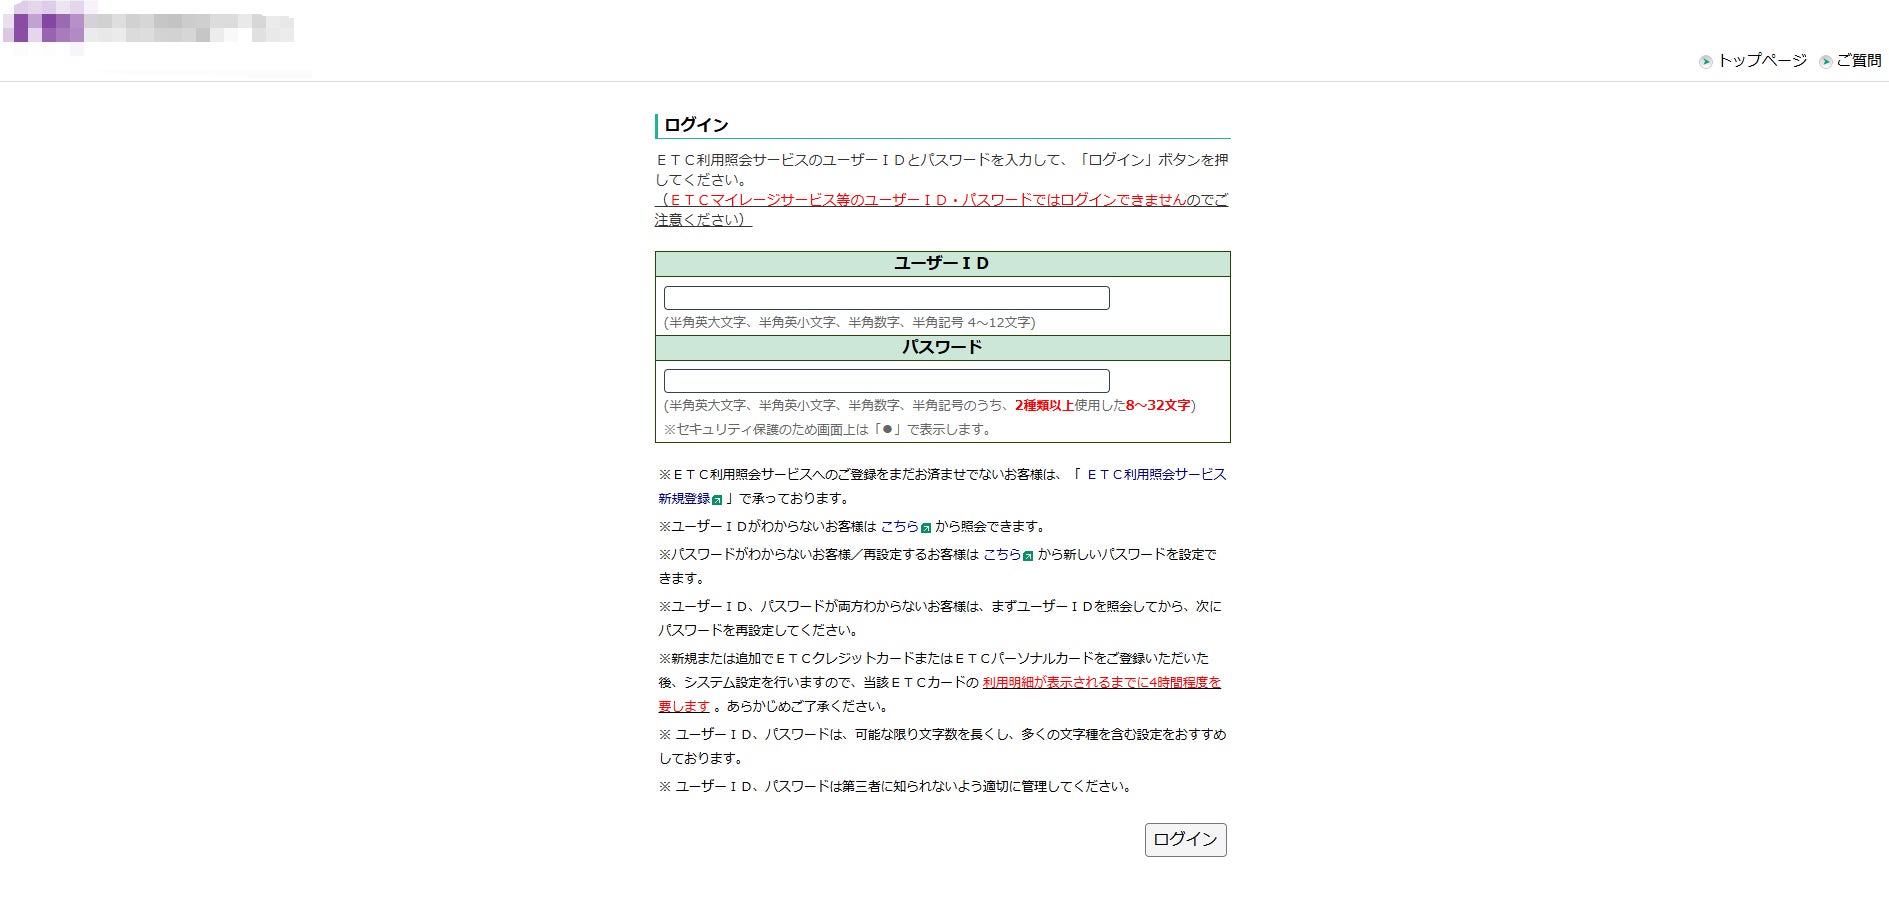Click the arrow icon beside トップページ
This screenshot has width=1889, height=902.
point(1706,62)
